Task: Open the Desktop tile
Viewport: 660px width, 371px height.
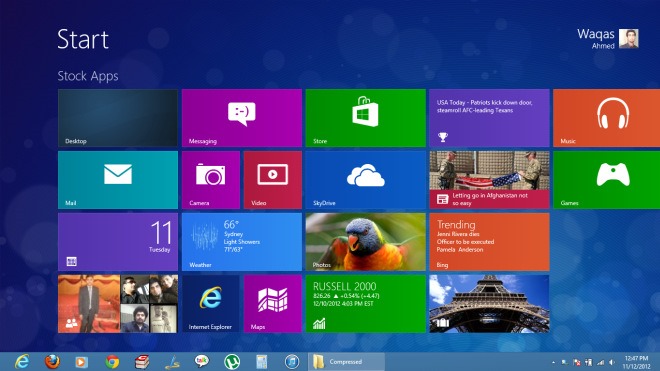Action: point(118,117)
